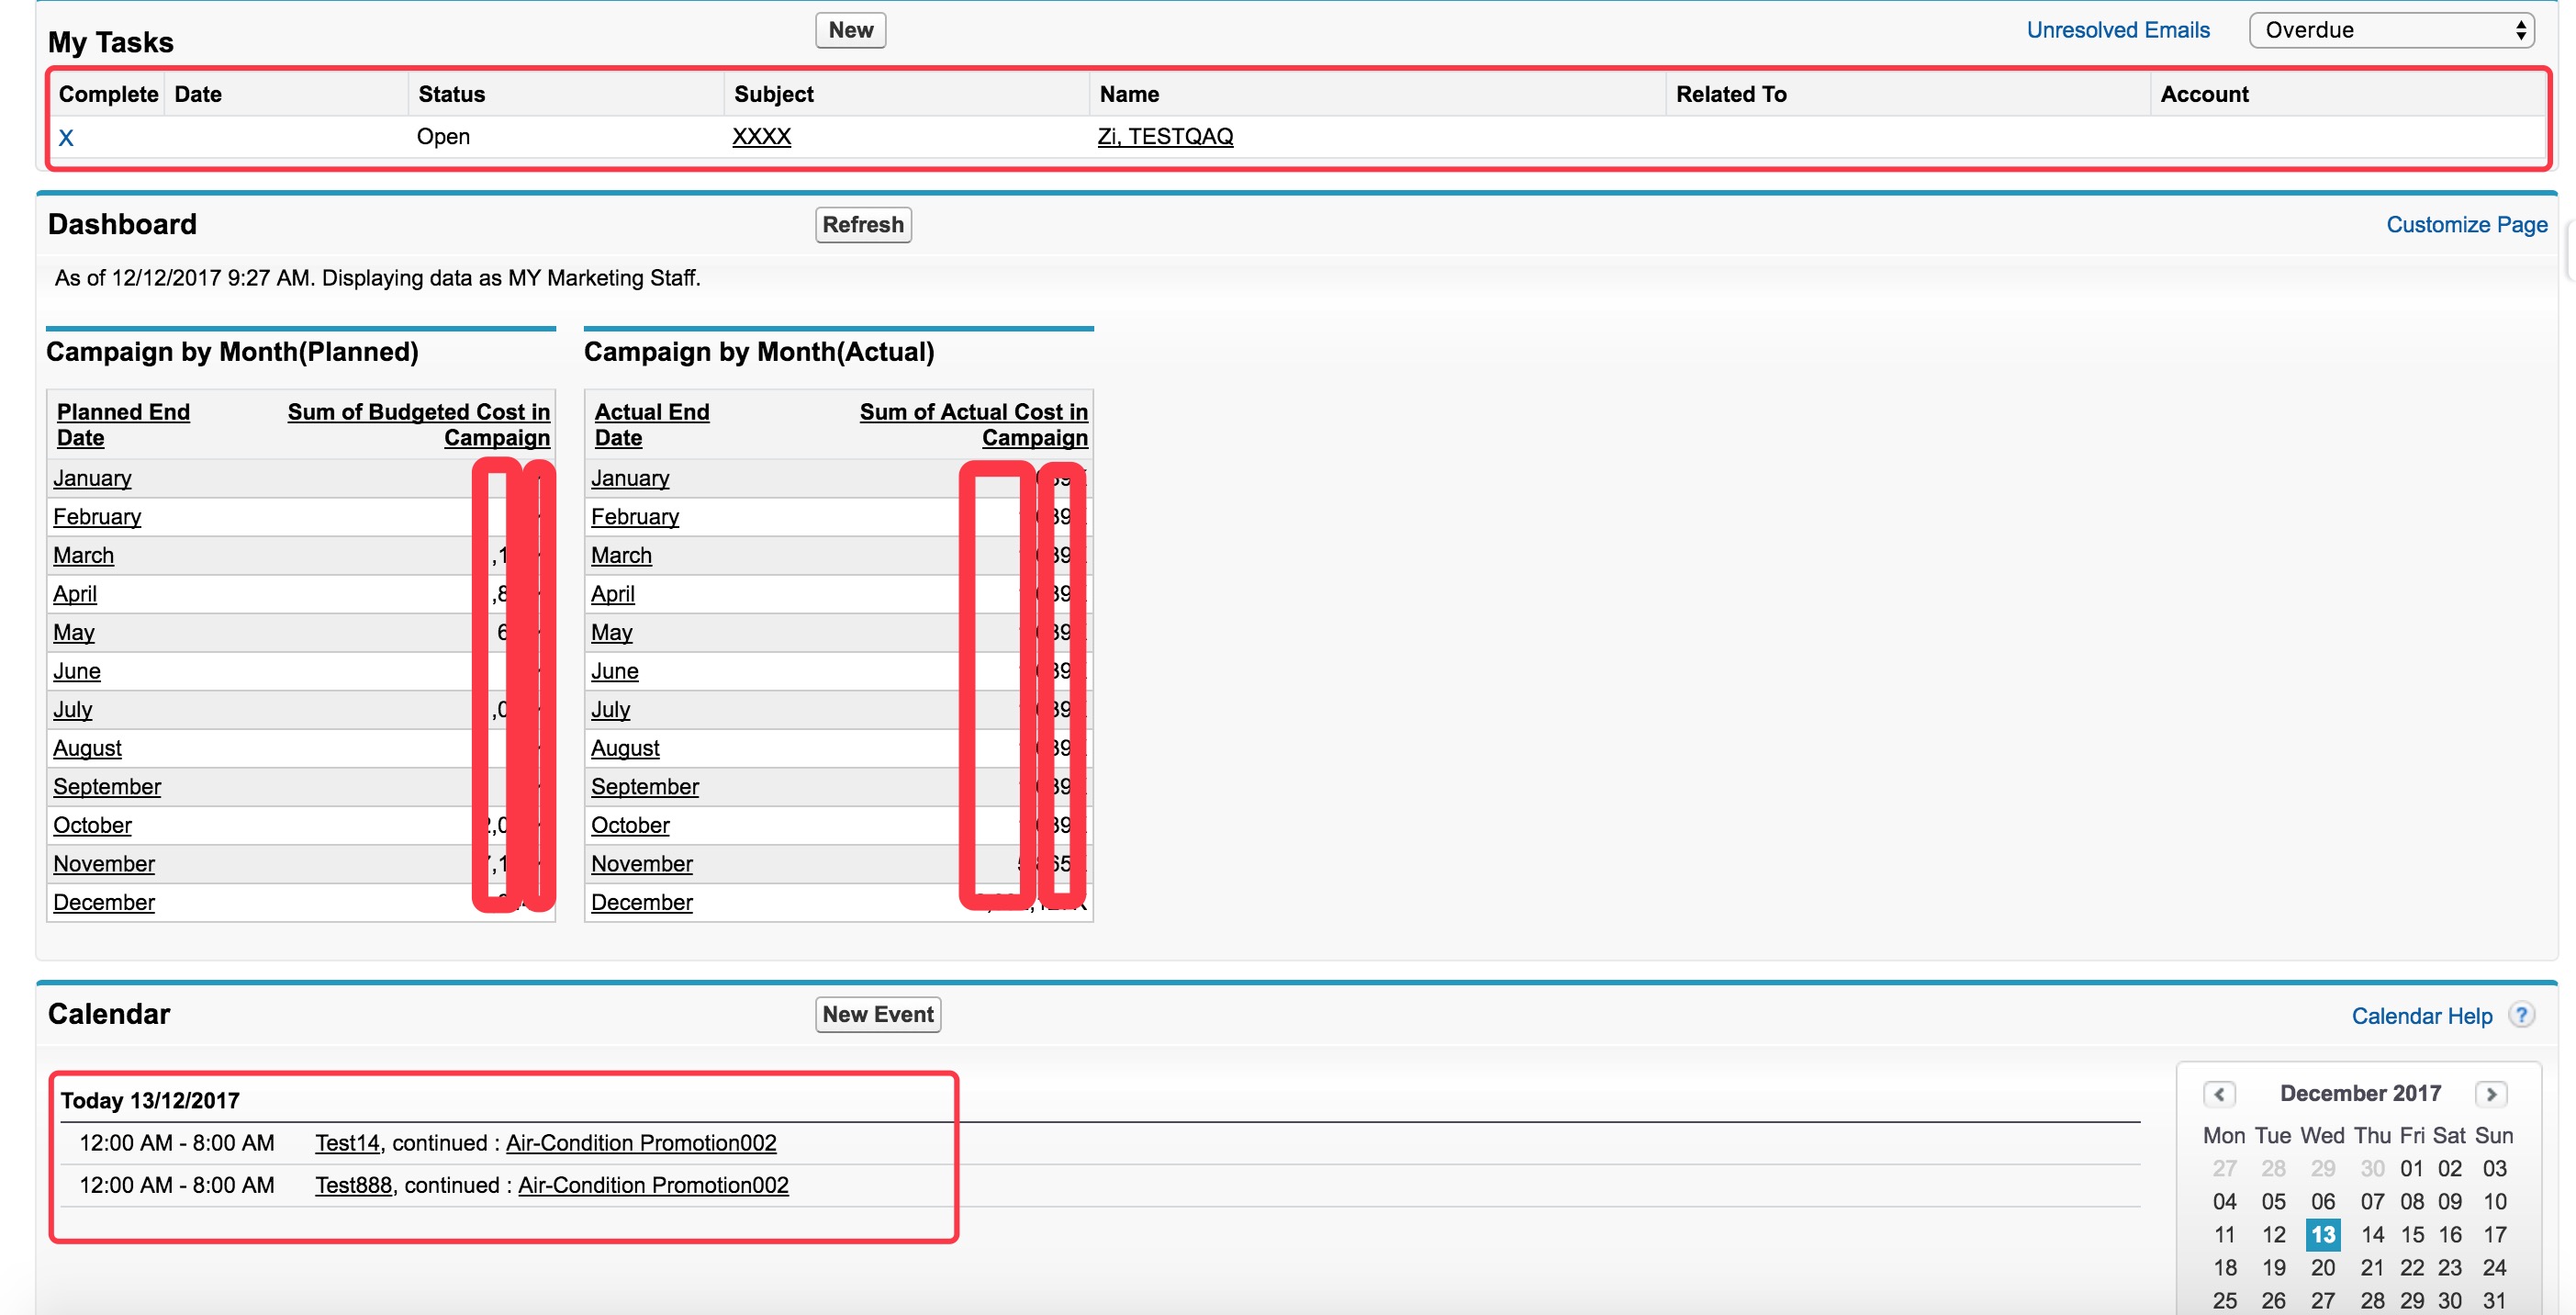This screenshot has width=2576, height=1315.
Task: Open the Unresolved Emails link
Action: [2117, 30]
